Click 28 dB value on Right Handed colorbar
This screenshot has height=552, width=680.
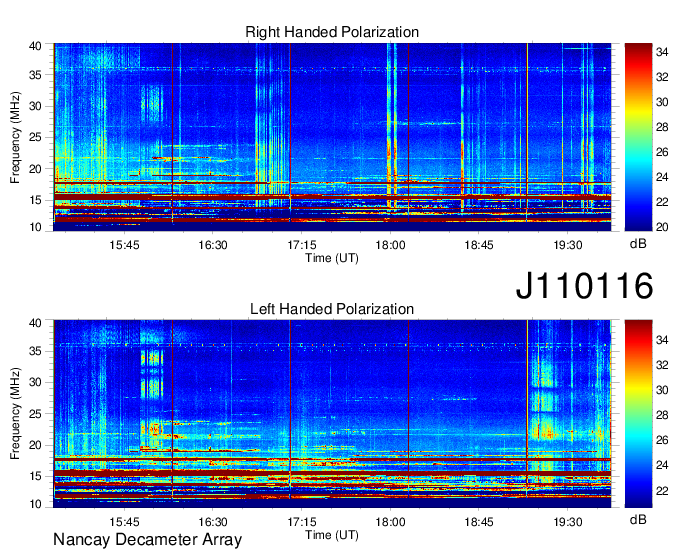click(662, 127)
